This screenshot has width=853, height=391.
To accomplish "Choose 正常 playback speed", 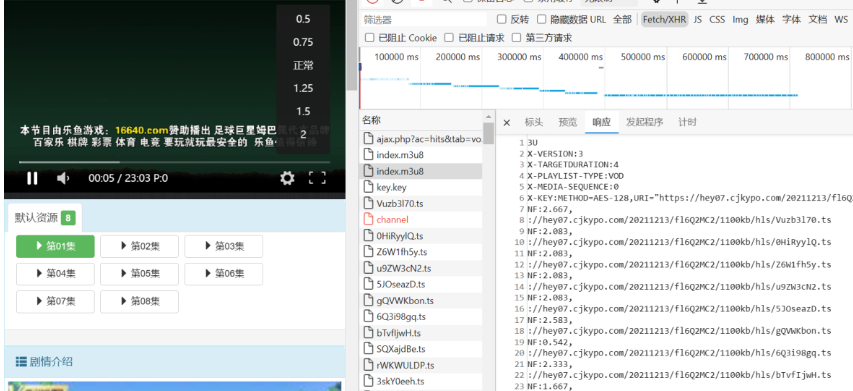I will [303, 65].
